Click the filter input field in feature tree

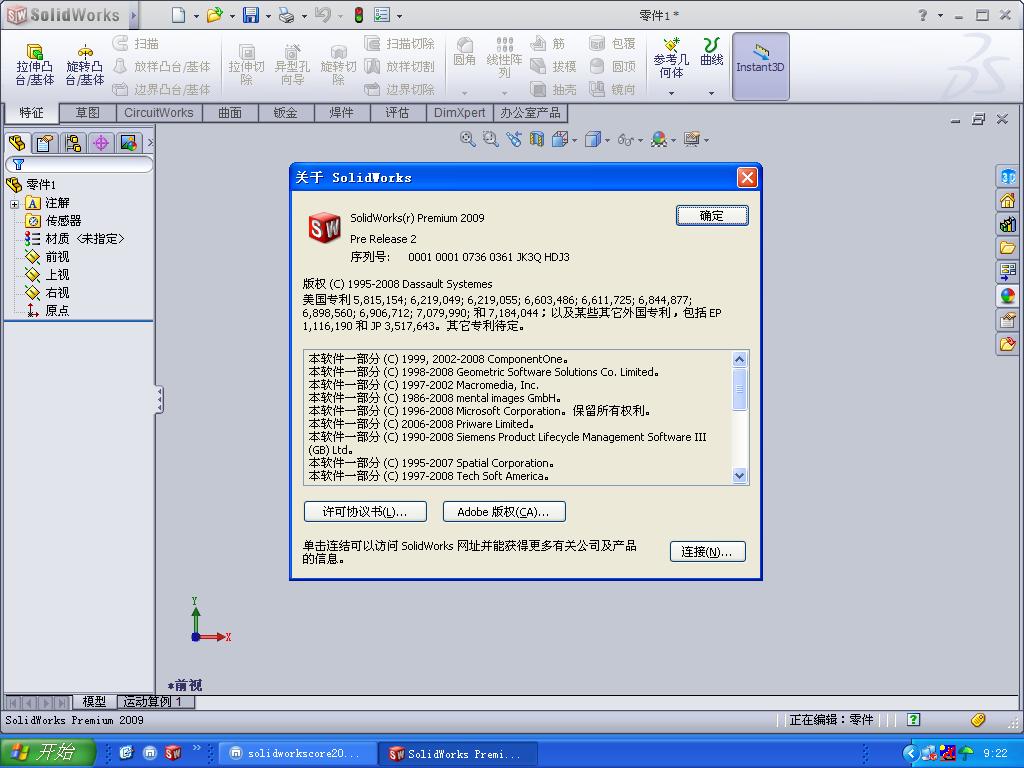pos(80,165)
